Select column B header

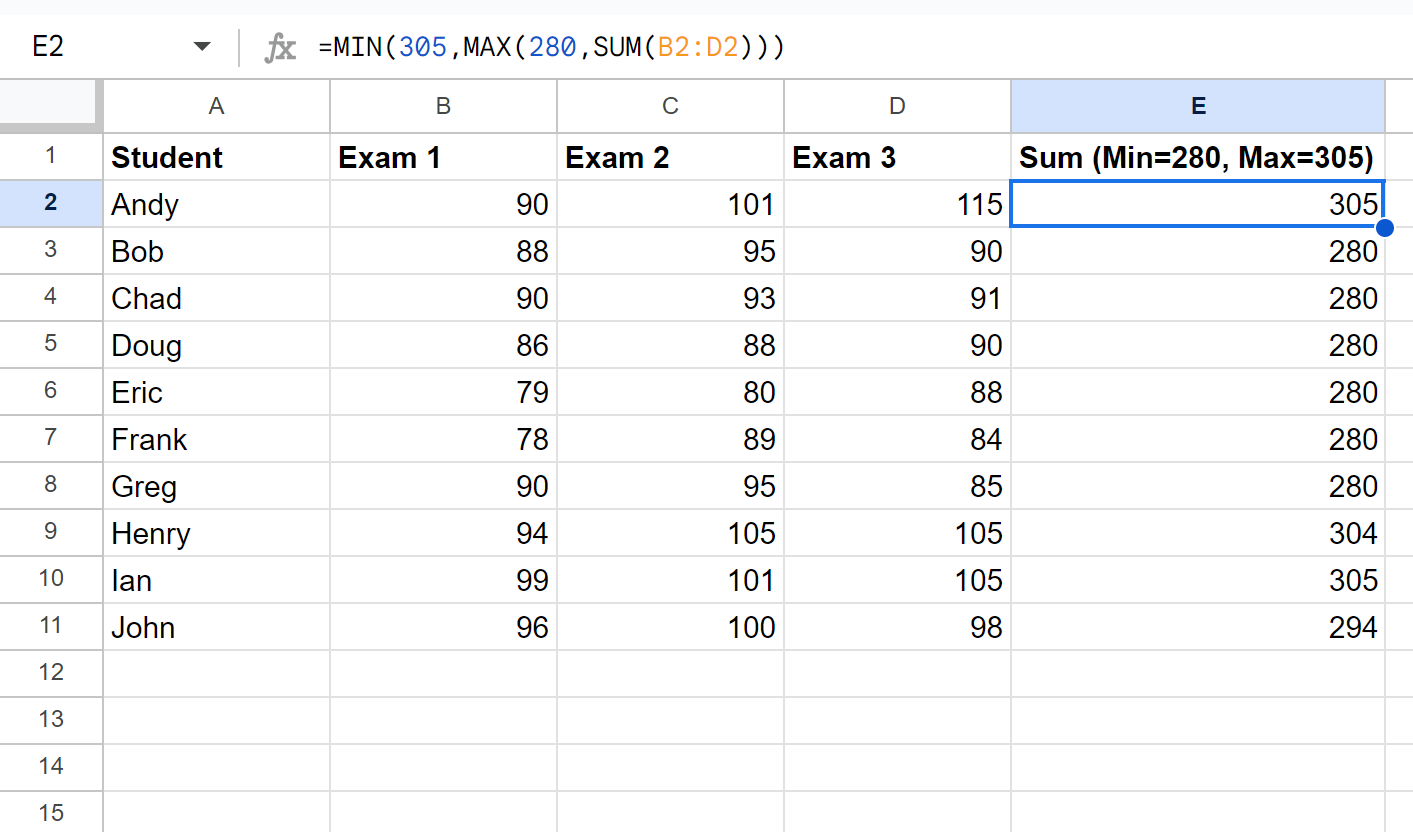point(443,106)
